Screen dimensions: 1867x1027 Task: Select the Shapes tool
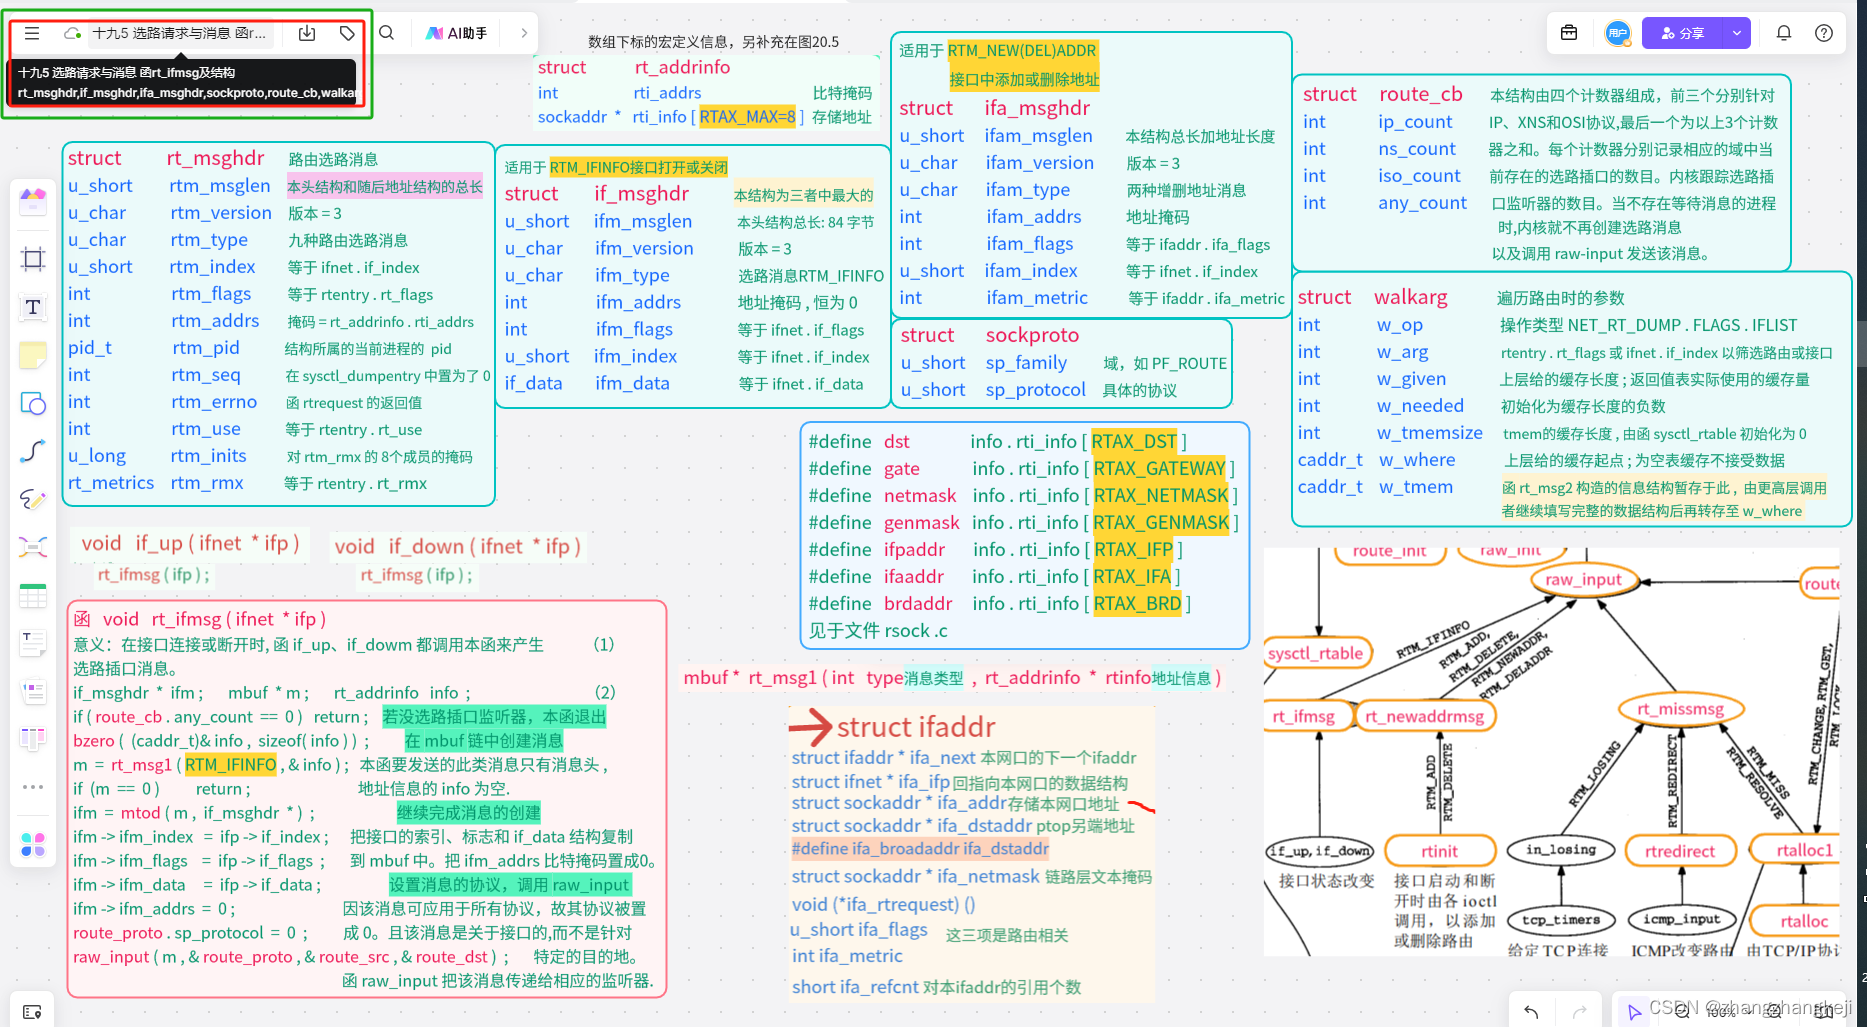point(33,403)
